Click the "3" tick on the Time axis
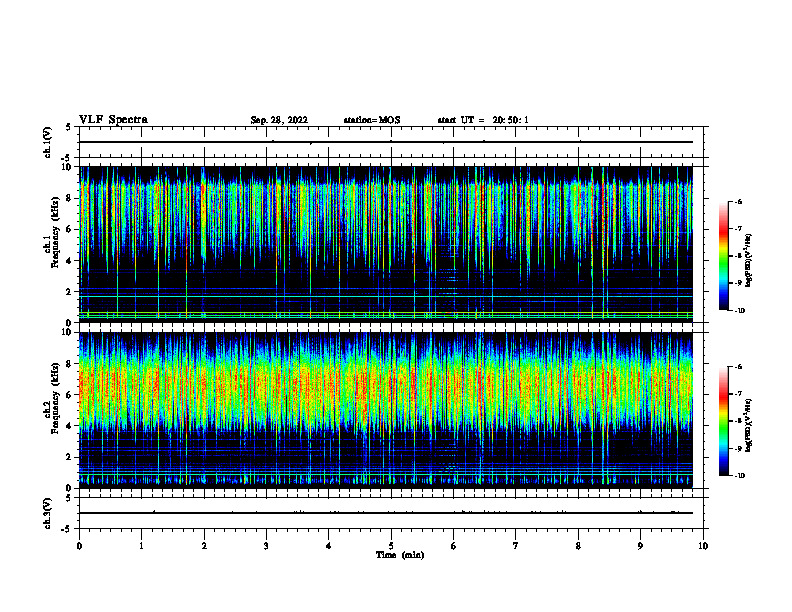Viewport: 792px width, 612px height. click(x=266, y=546)
